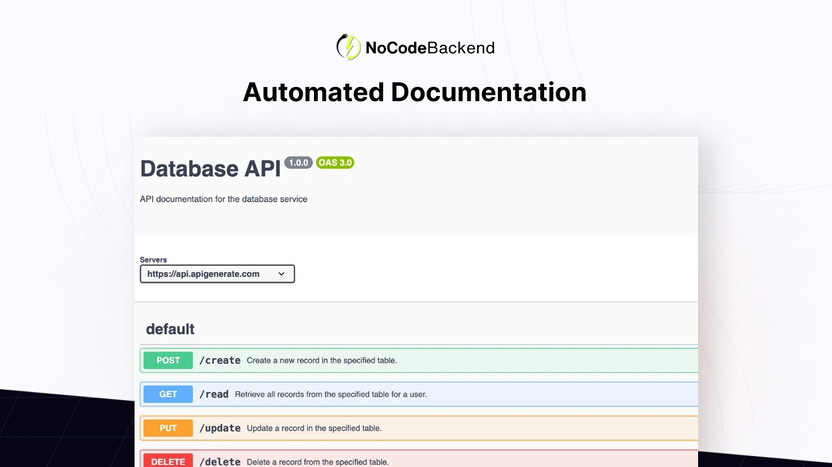Click the Automated Documentation headline
Image resolution: width=832 pixels, height=467 pixels.
click(414, 92)
